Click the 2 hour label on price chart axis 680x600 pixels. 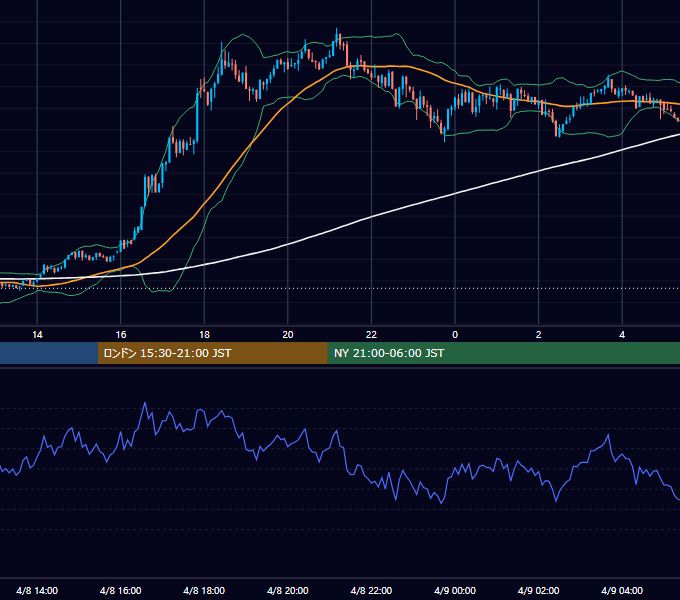click(x=539, y=335)
